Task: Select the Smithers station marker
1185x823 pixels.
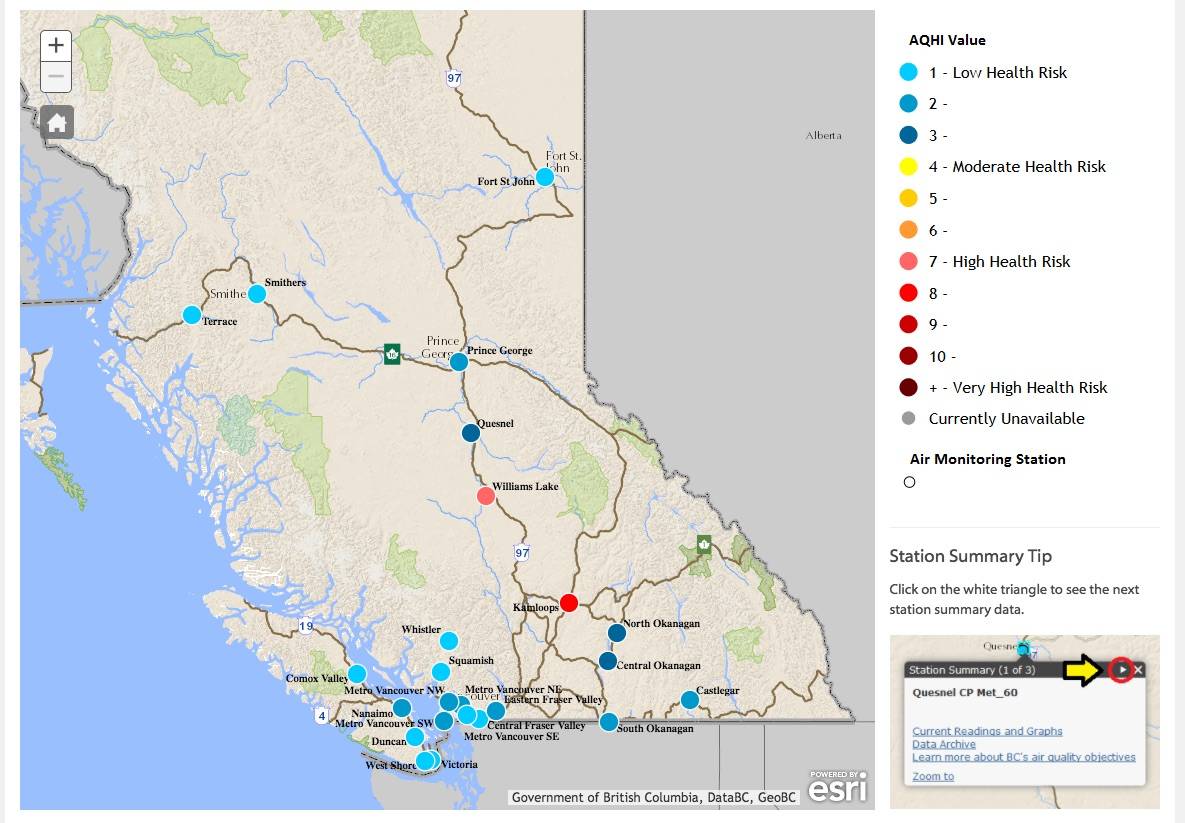Action: (x=257, y=294)
